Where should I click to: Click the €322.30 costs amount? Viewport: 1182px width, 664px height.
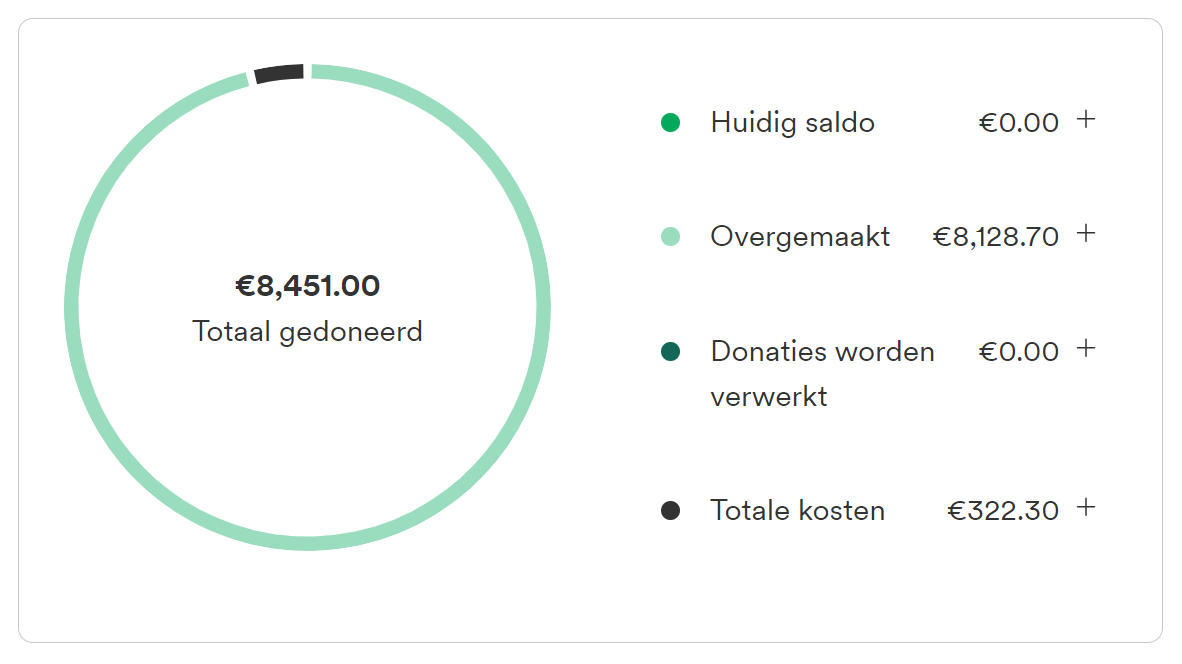1003,510
